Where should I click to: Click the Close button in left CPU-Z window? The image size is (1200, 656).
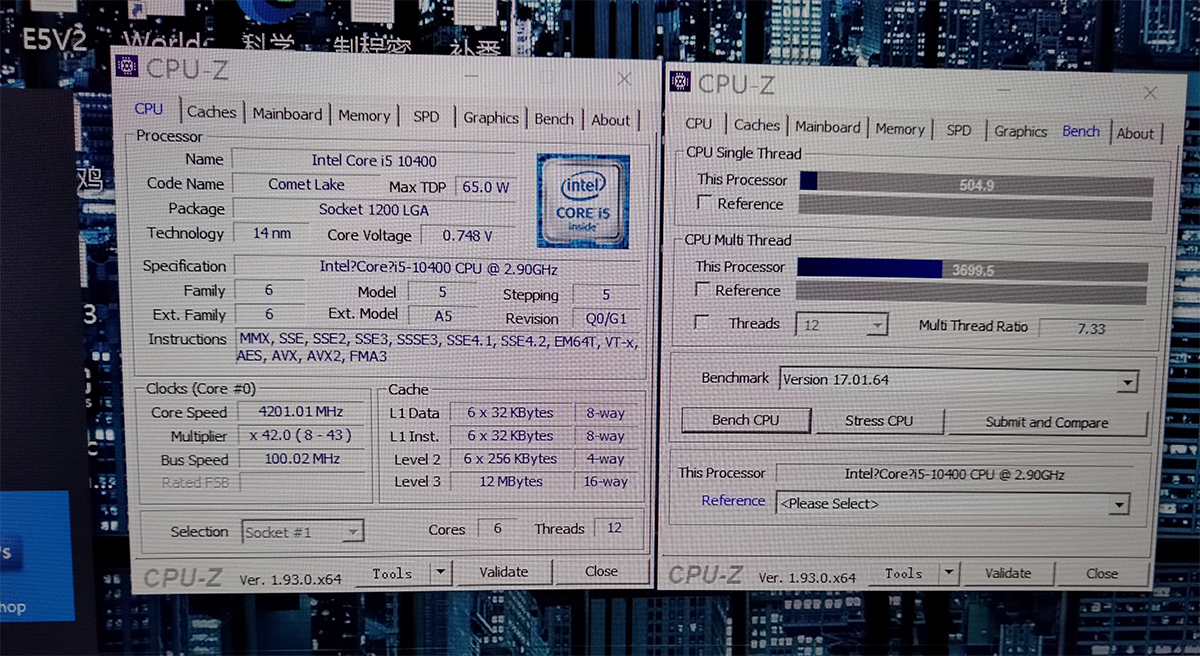tap(602, 571)
